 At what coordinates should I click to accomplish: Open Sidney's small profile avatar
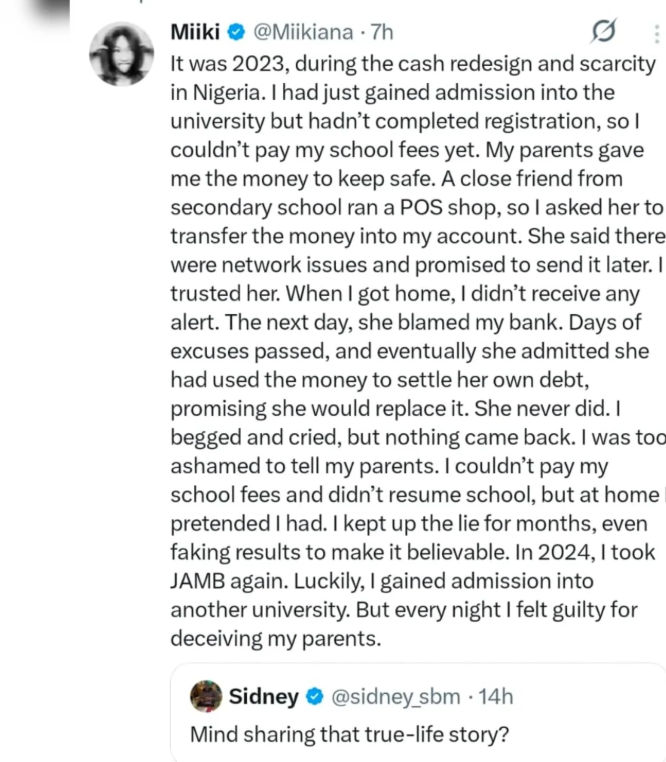point(205,694)
